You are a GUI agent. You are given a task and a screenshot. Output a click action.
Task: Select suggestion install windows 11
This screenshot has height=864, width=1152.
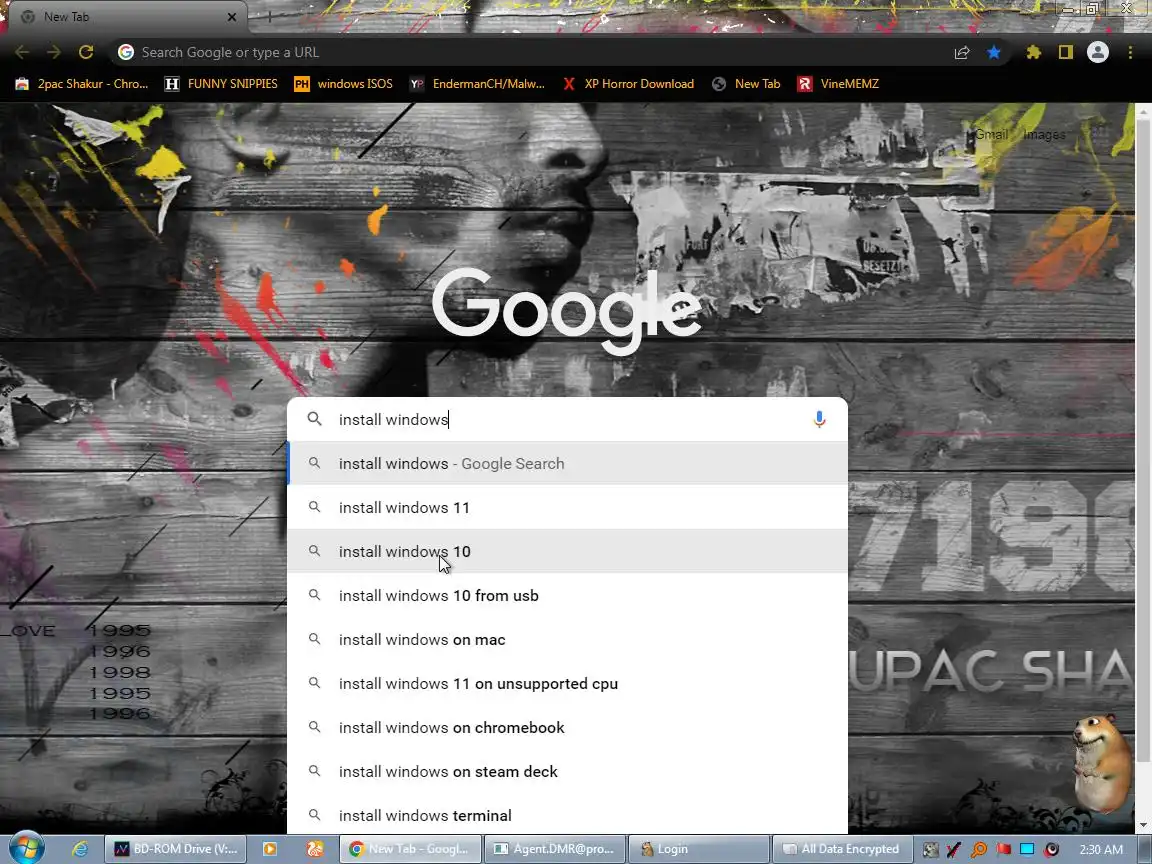[x=567, y=508]
